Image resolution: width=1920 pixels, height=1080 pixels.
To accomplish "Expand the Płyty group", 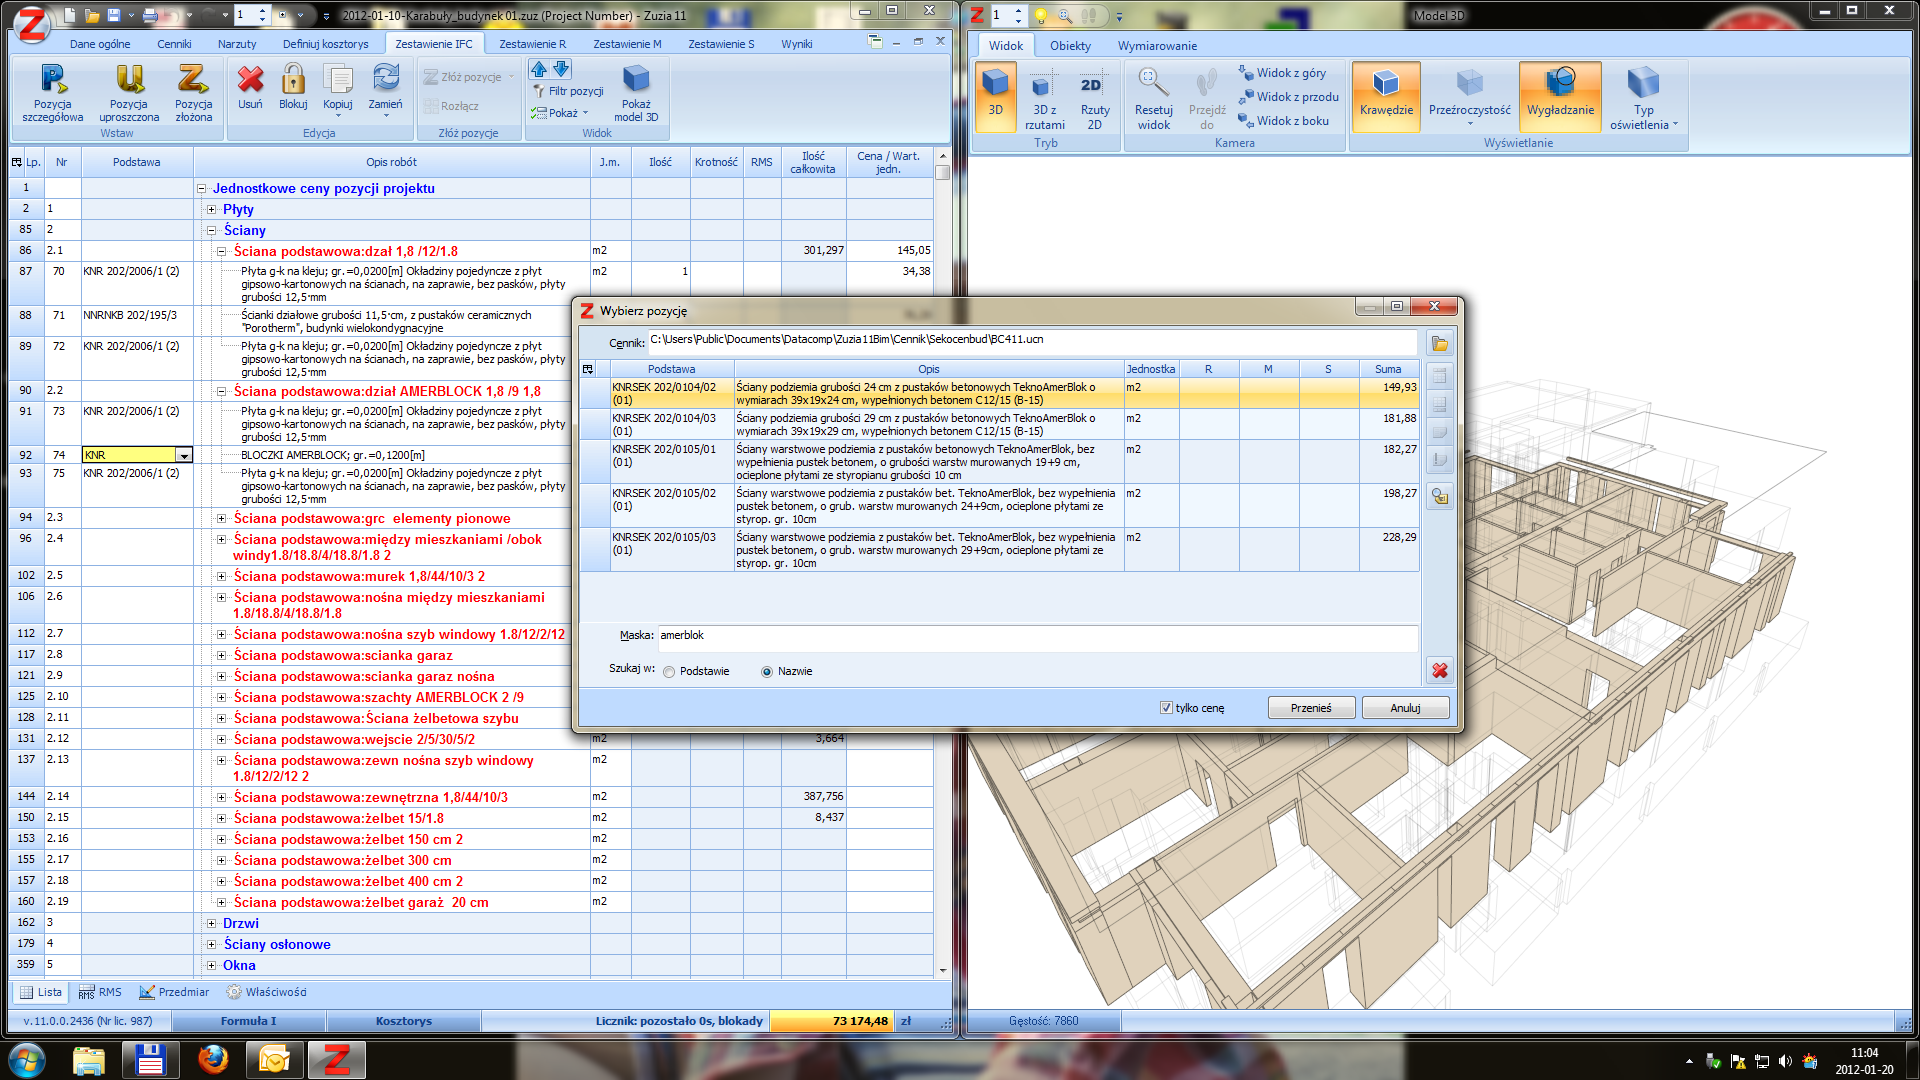I will 212,210.
